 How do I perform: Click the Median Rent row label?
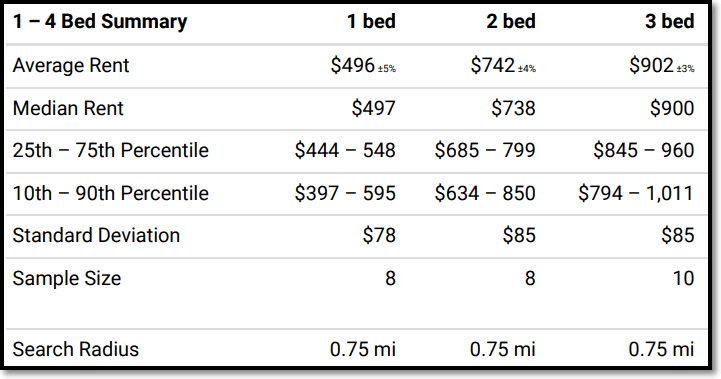[x=68, y=109]
